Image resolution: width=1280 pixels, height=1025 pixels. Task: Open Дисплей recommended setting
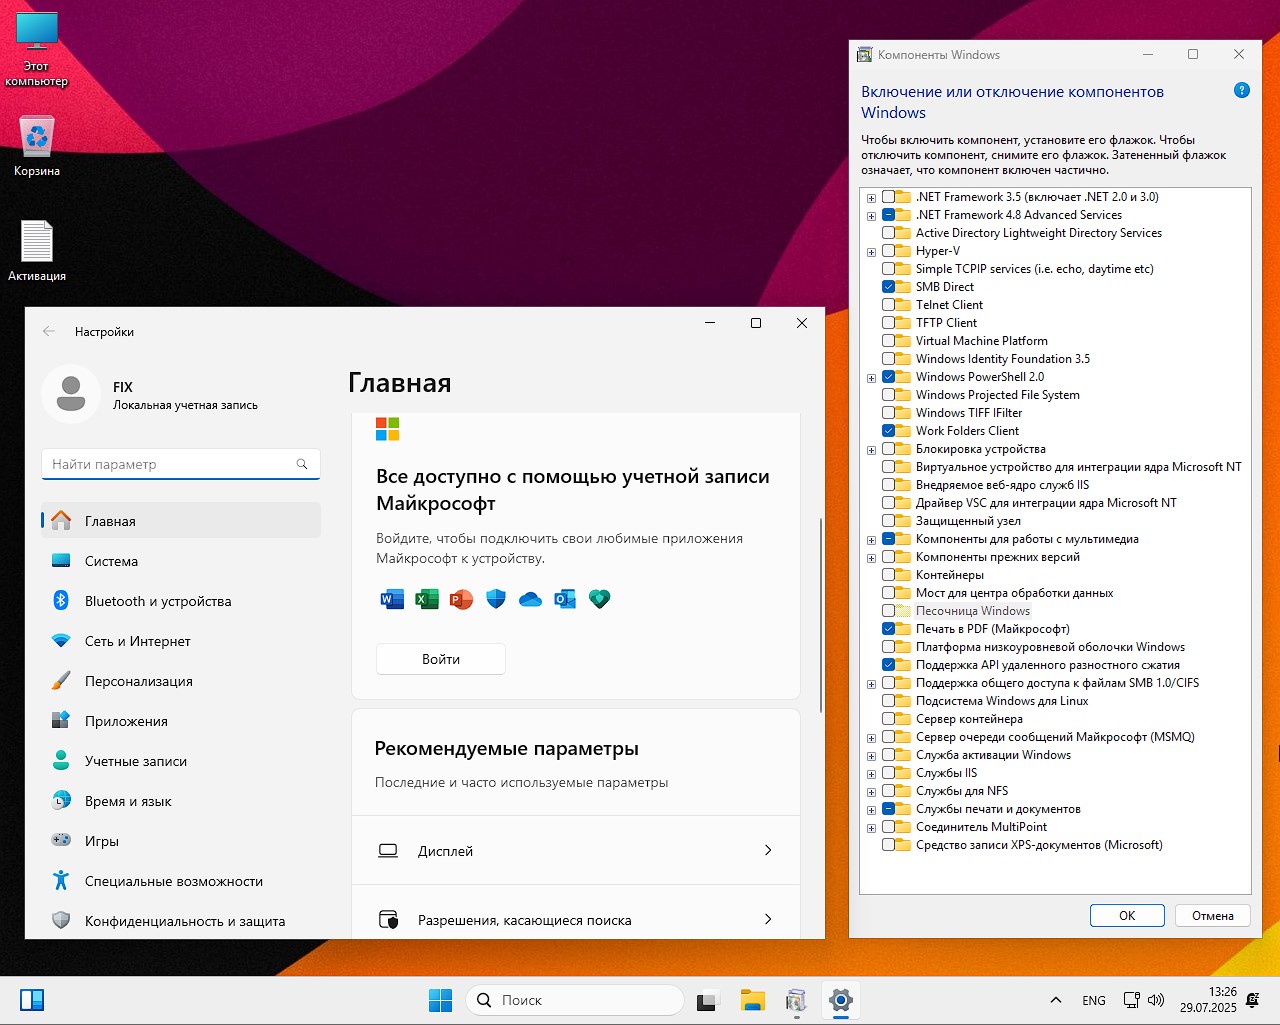click(x=576, y=850)
